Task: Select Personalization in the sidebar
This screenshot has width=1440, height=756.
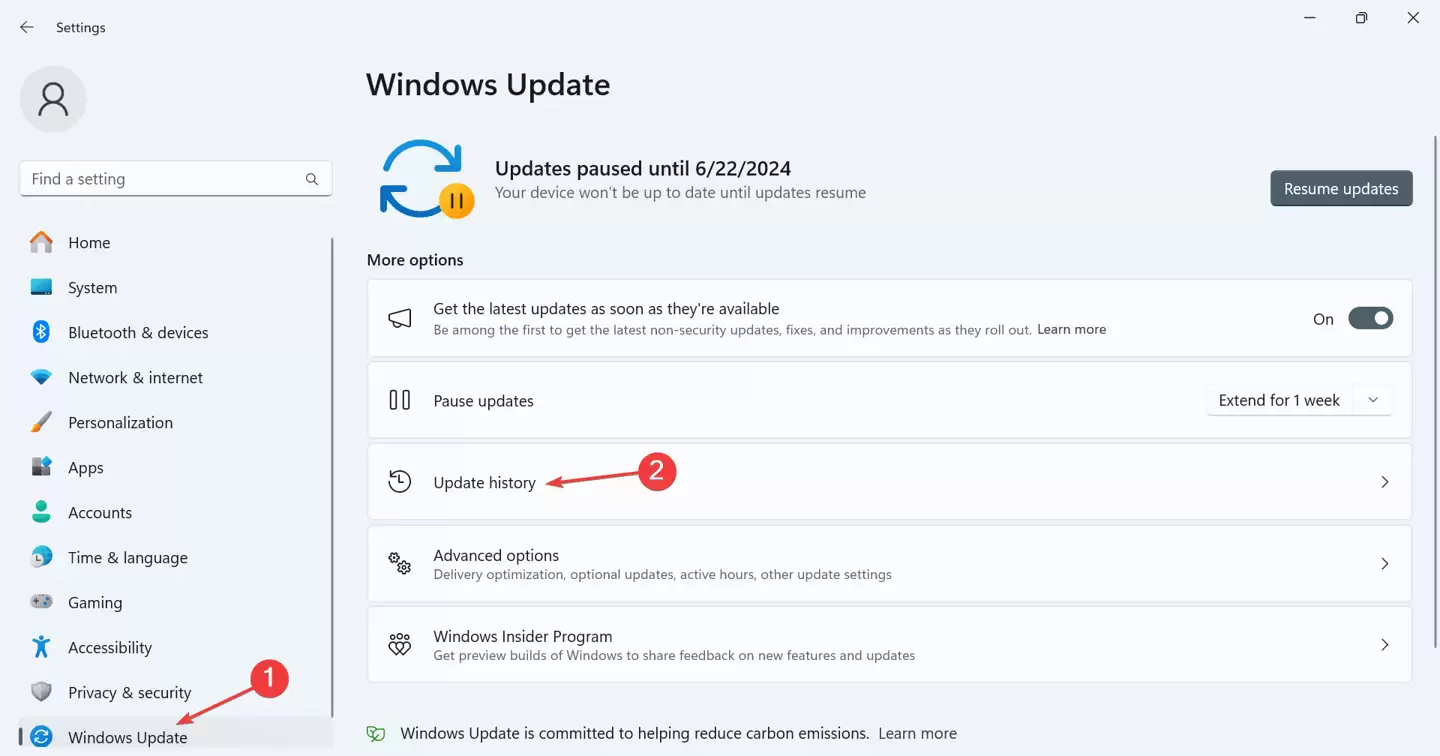Action: [x=120, y=422]
